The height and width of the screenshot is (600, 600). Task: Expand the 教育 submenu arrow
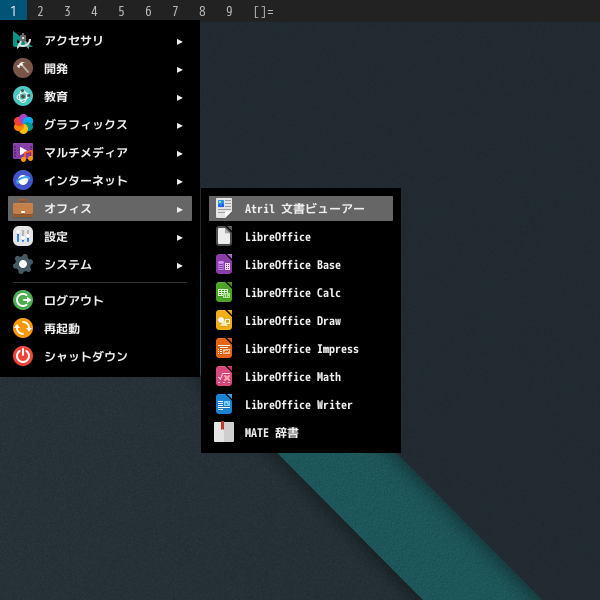coord(179,98)
